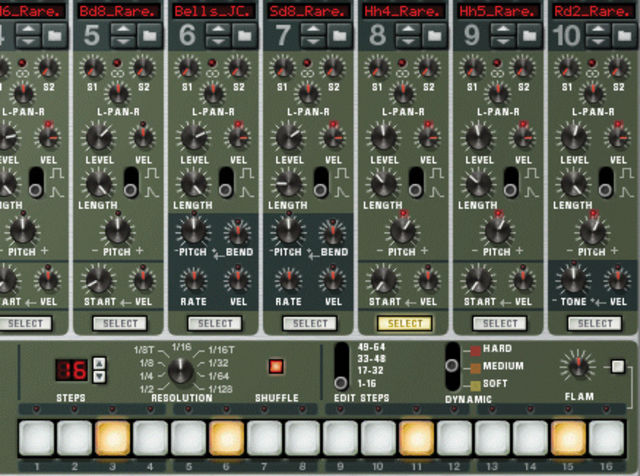Open sample browser folder for channel 6
The image size is (640, 476).
pyautogui.click(x=245, y=36)
